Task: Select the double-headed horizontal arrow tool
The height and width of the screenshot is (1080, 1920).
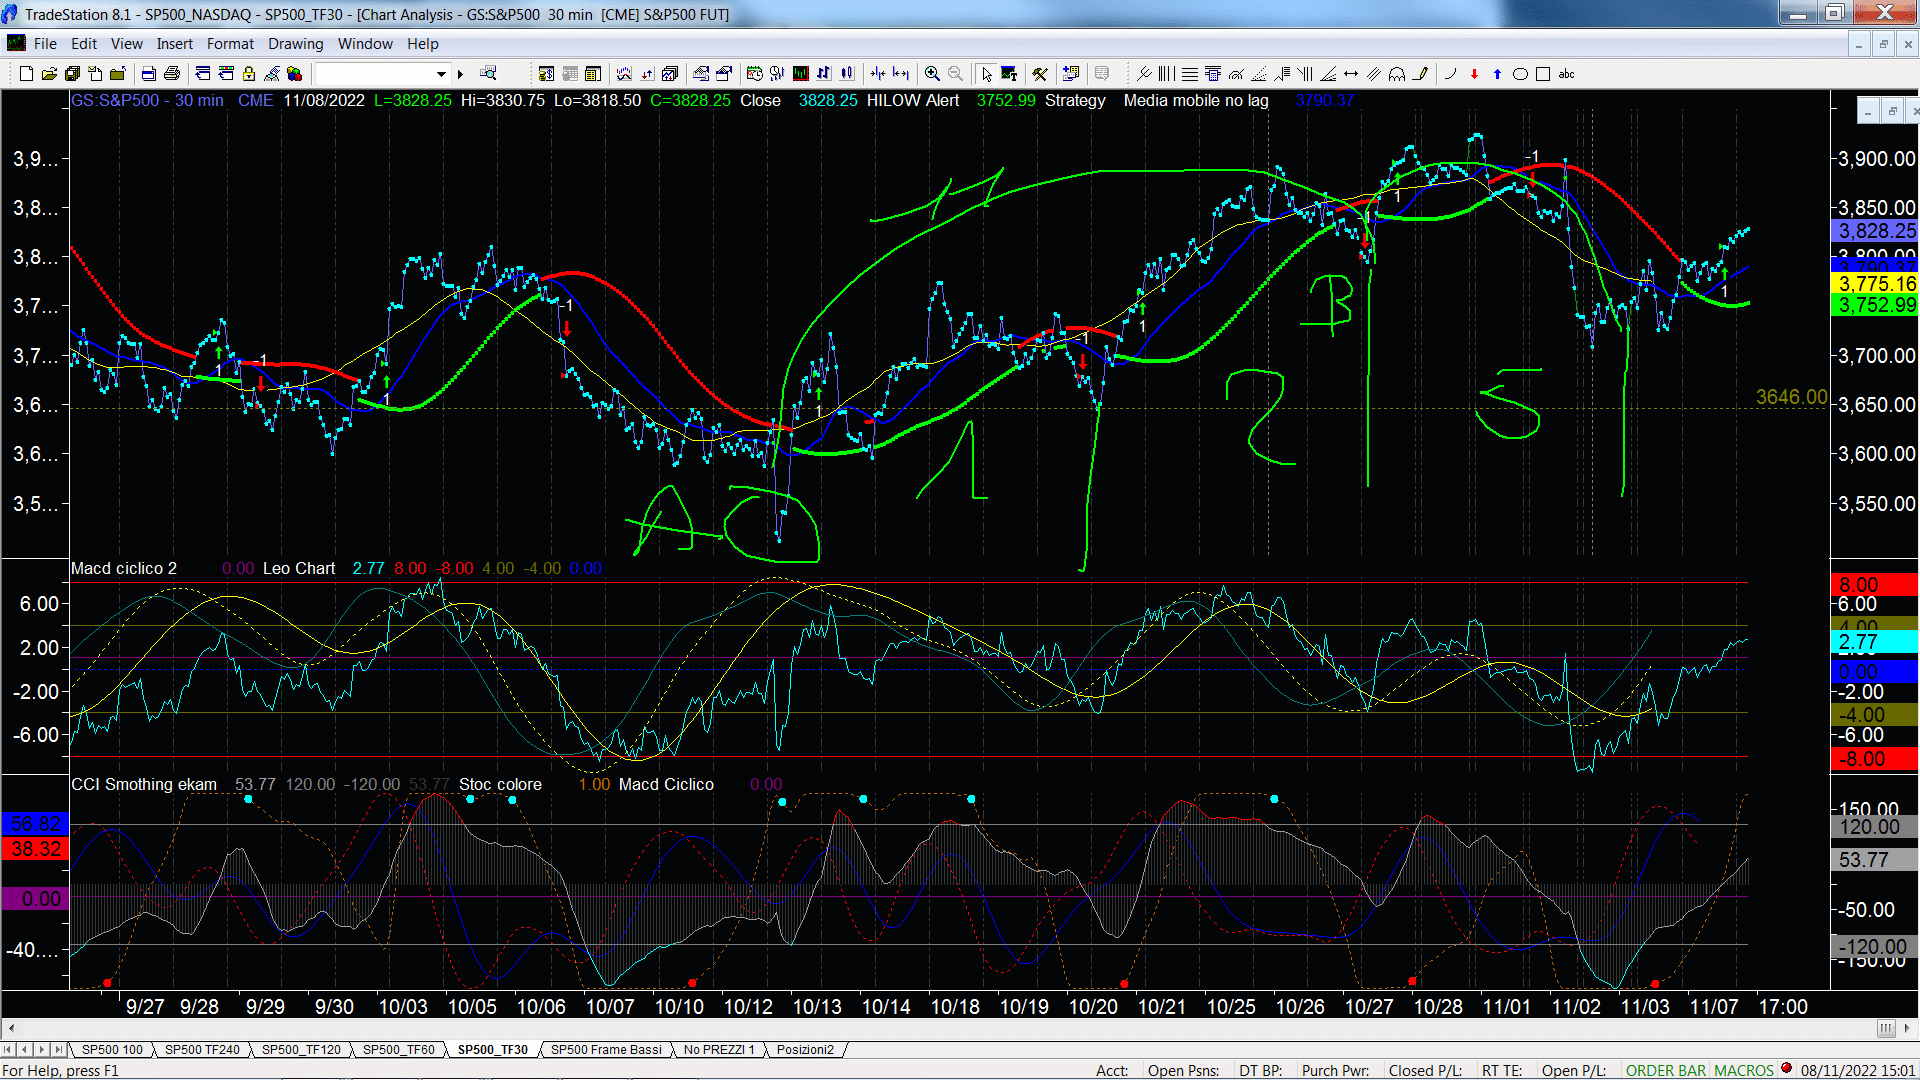Action: click(x=1351, y=74)
